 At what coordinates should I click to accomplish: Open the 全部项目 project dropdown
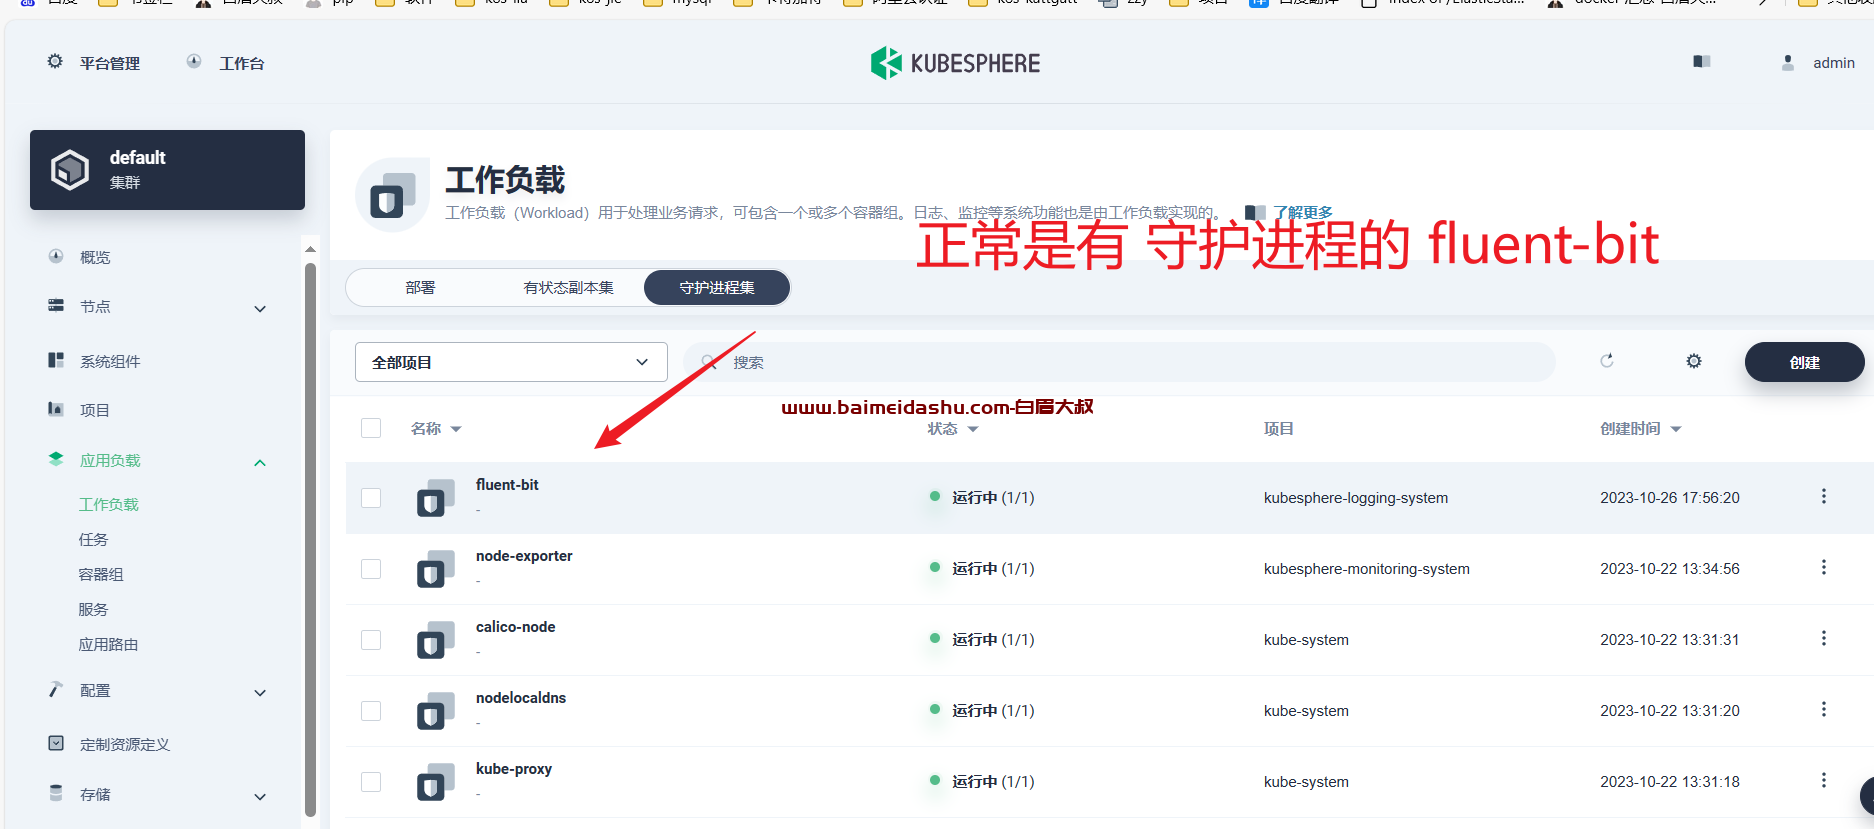point(511,362)
